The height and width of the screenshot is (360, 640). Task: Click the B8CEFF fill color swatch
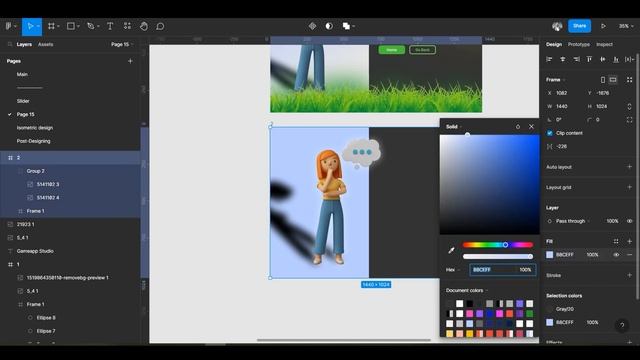(x=550, y=255)
